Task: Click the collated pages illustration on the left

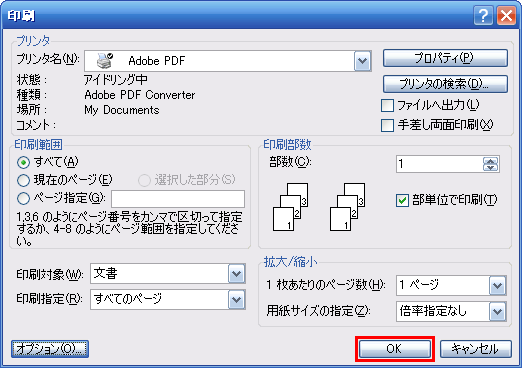Action: pos(290,207)
